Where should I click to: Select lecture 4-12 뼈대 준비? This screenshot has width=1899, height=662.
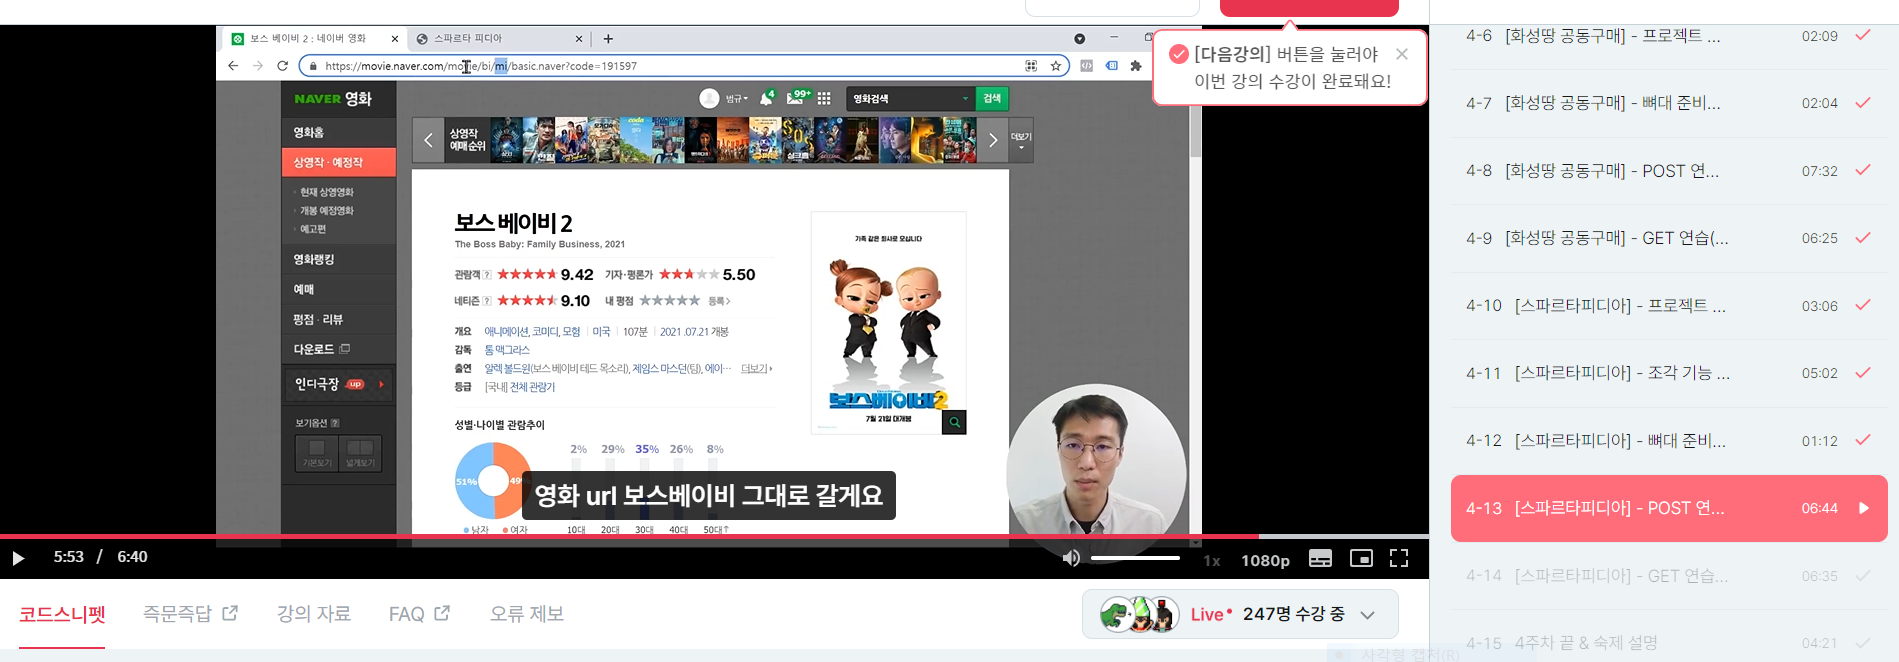1669,441
